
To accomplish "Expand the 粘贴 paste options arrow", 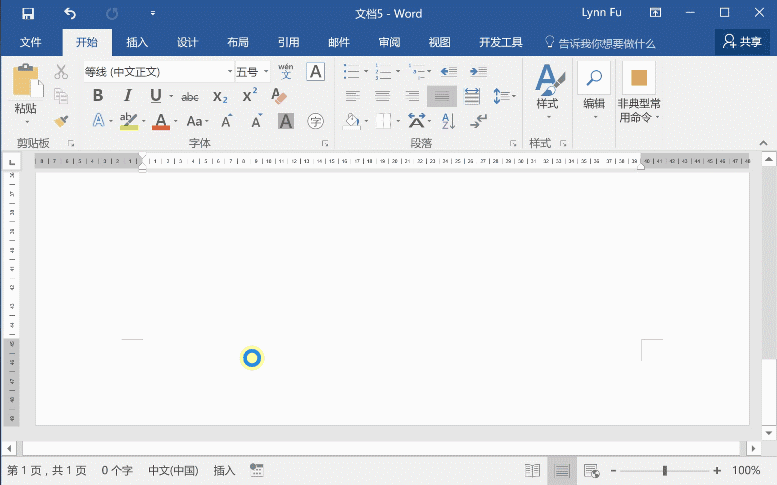I will [x=26, y=122].
